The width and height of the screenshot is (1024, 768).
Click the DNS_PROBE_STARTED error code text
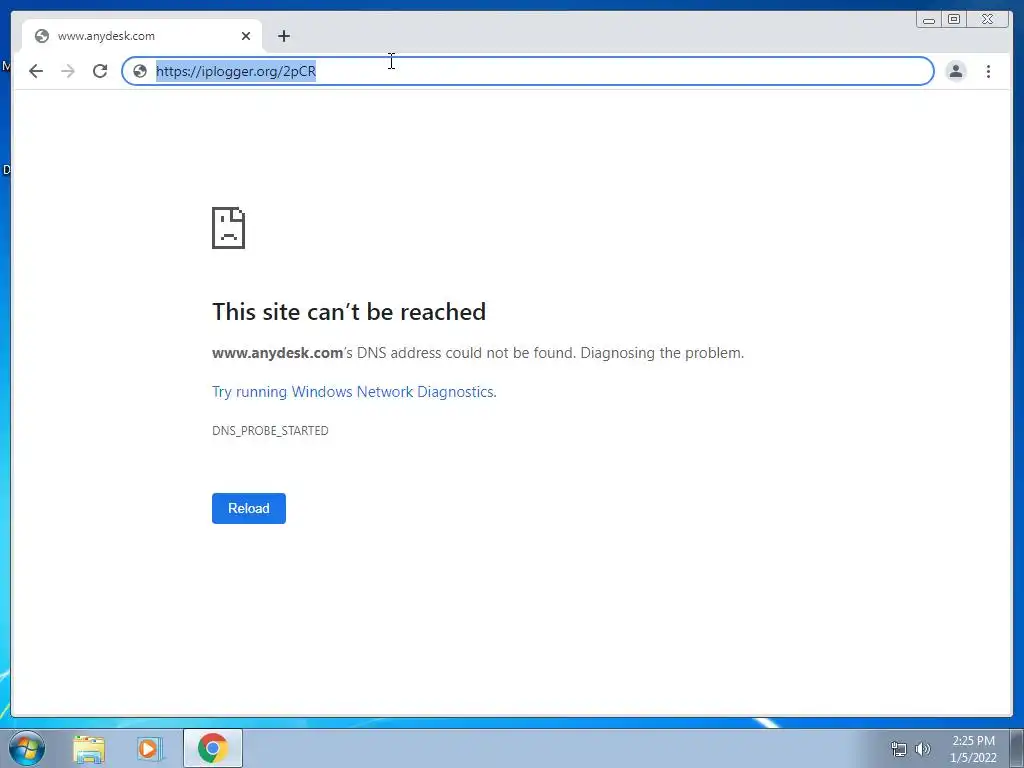click(270, 431)
